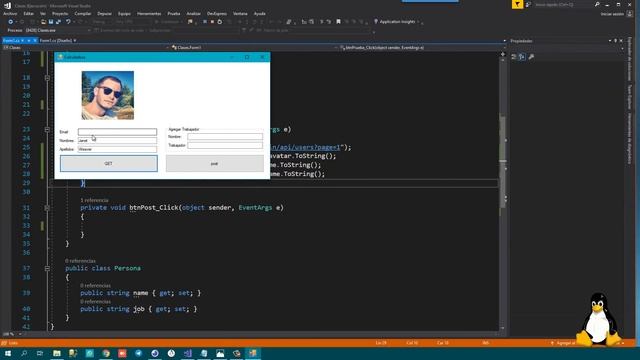The height and width of the screenshot is (360, 640).
Task: Click the Save All toolbar icon
Action: (x=58, y=22)
